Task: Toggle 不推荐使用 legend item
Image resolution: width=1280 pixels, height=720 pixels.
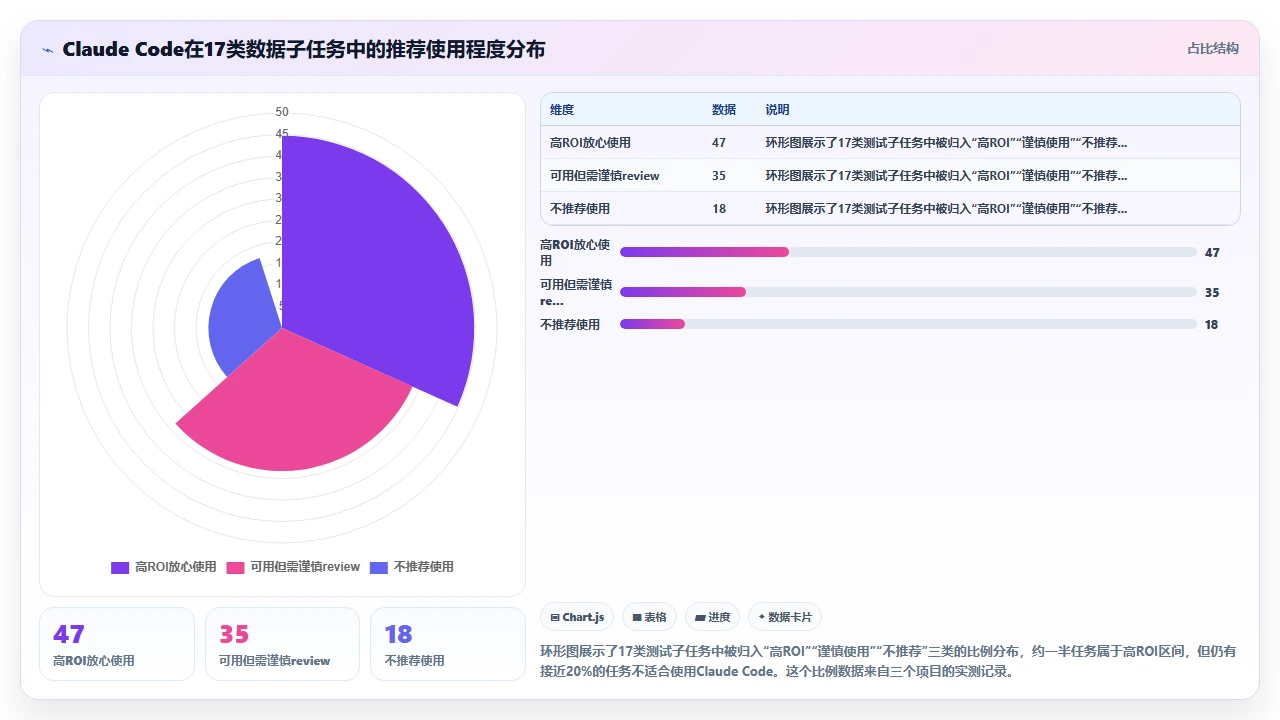Action: [x=412, y=567]
